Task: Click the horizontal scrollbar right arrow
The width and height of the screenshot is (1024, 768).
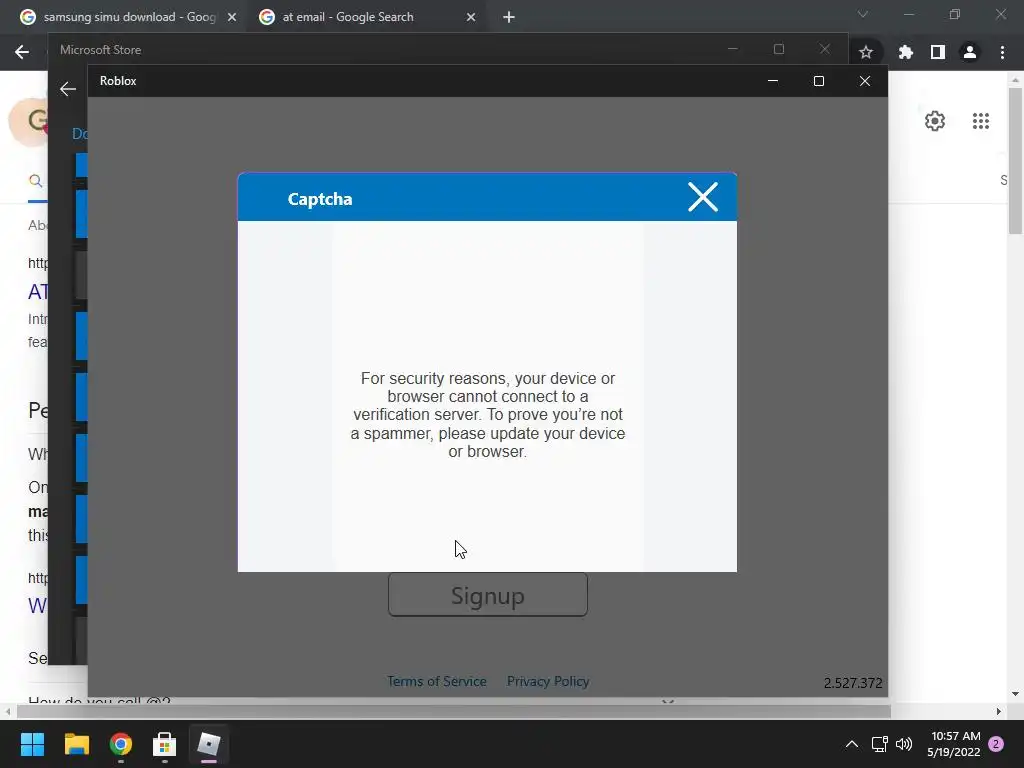Action: click(x=999, y=711)
